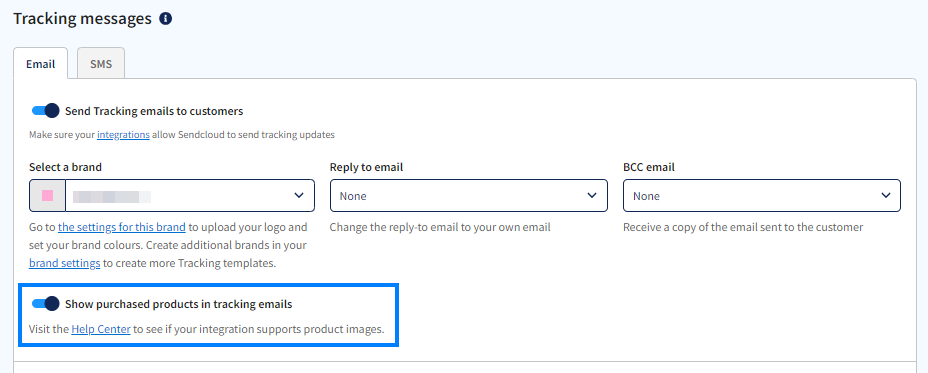Image resolution: width=928 pixels, height=373 pixels.
Task: Click the 'Select a brand' field label
Action: [65, 167]
